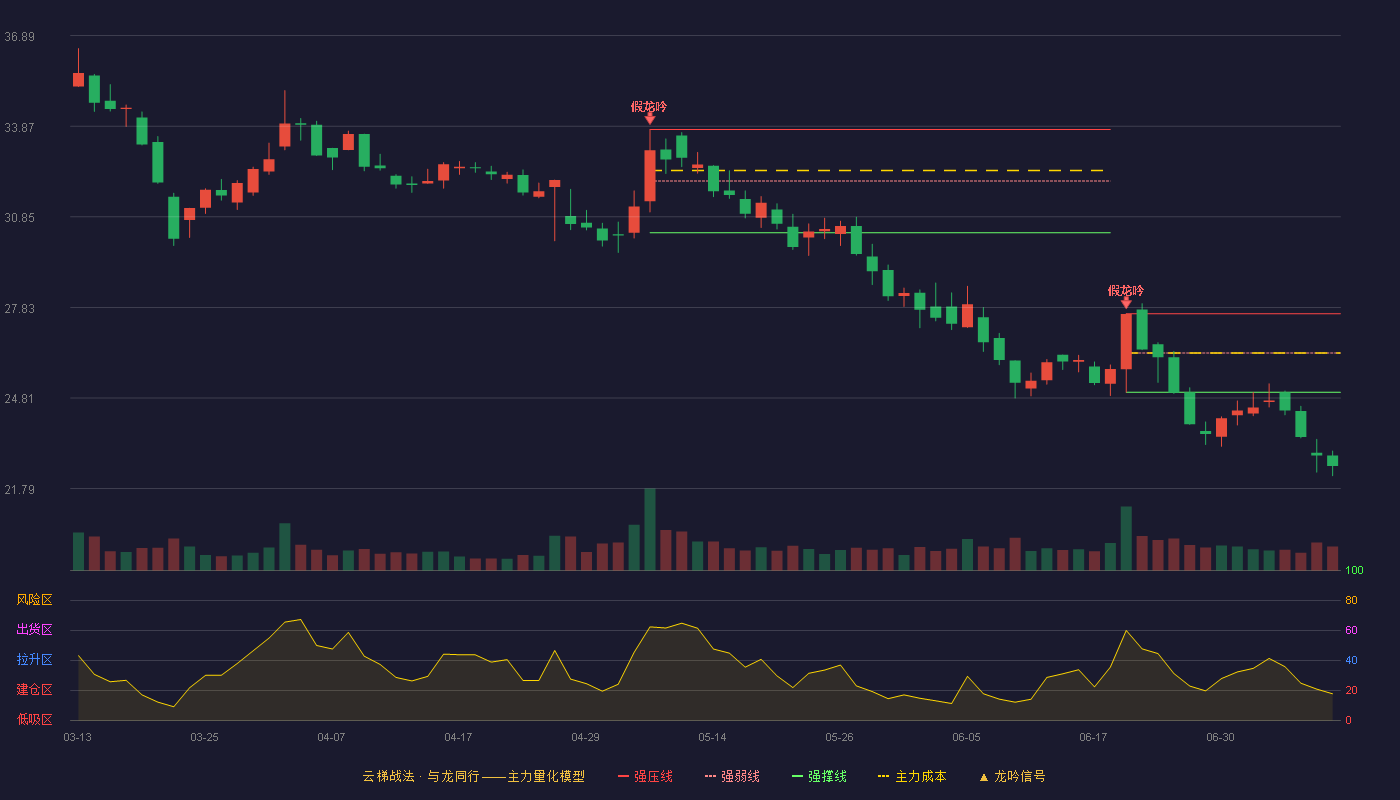Click the first 假龙吟 red arrow marker
The width and height of the screenshot is (1400, 800).
pos(650,118)
